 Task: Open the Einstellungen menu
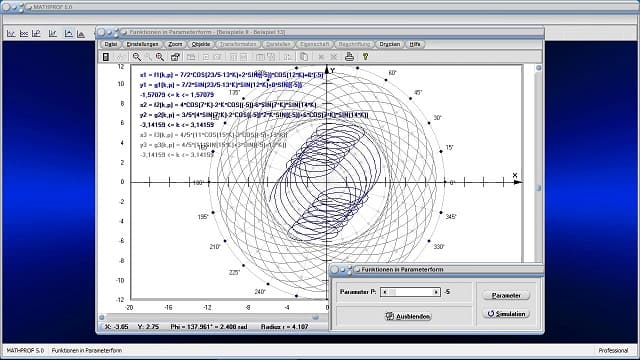pyautogui.click(x=142, y=44)
